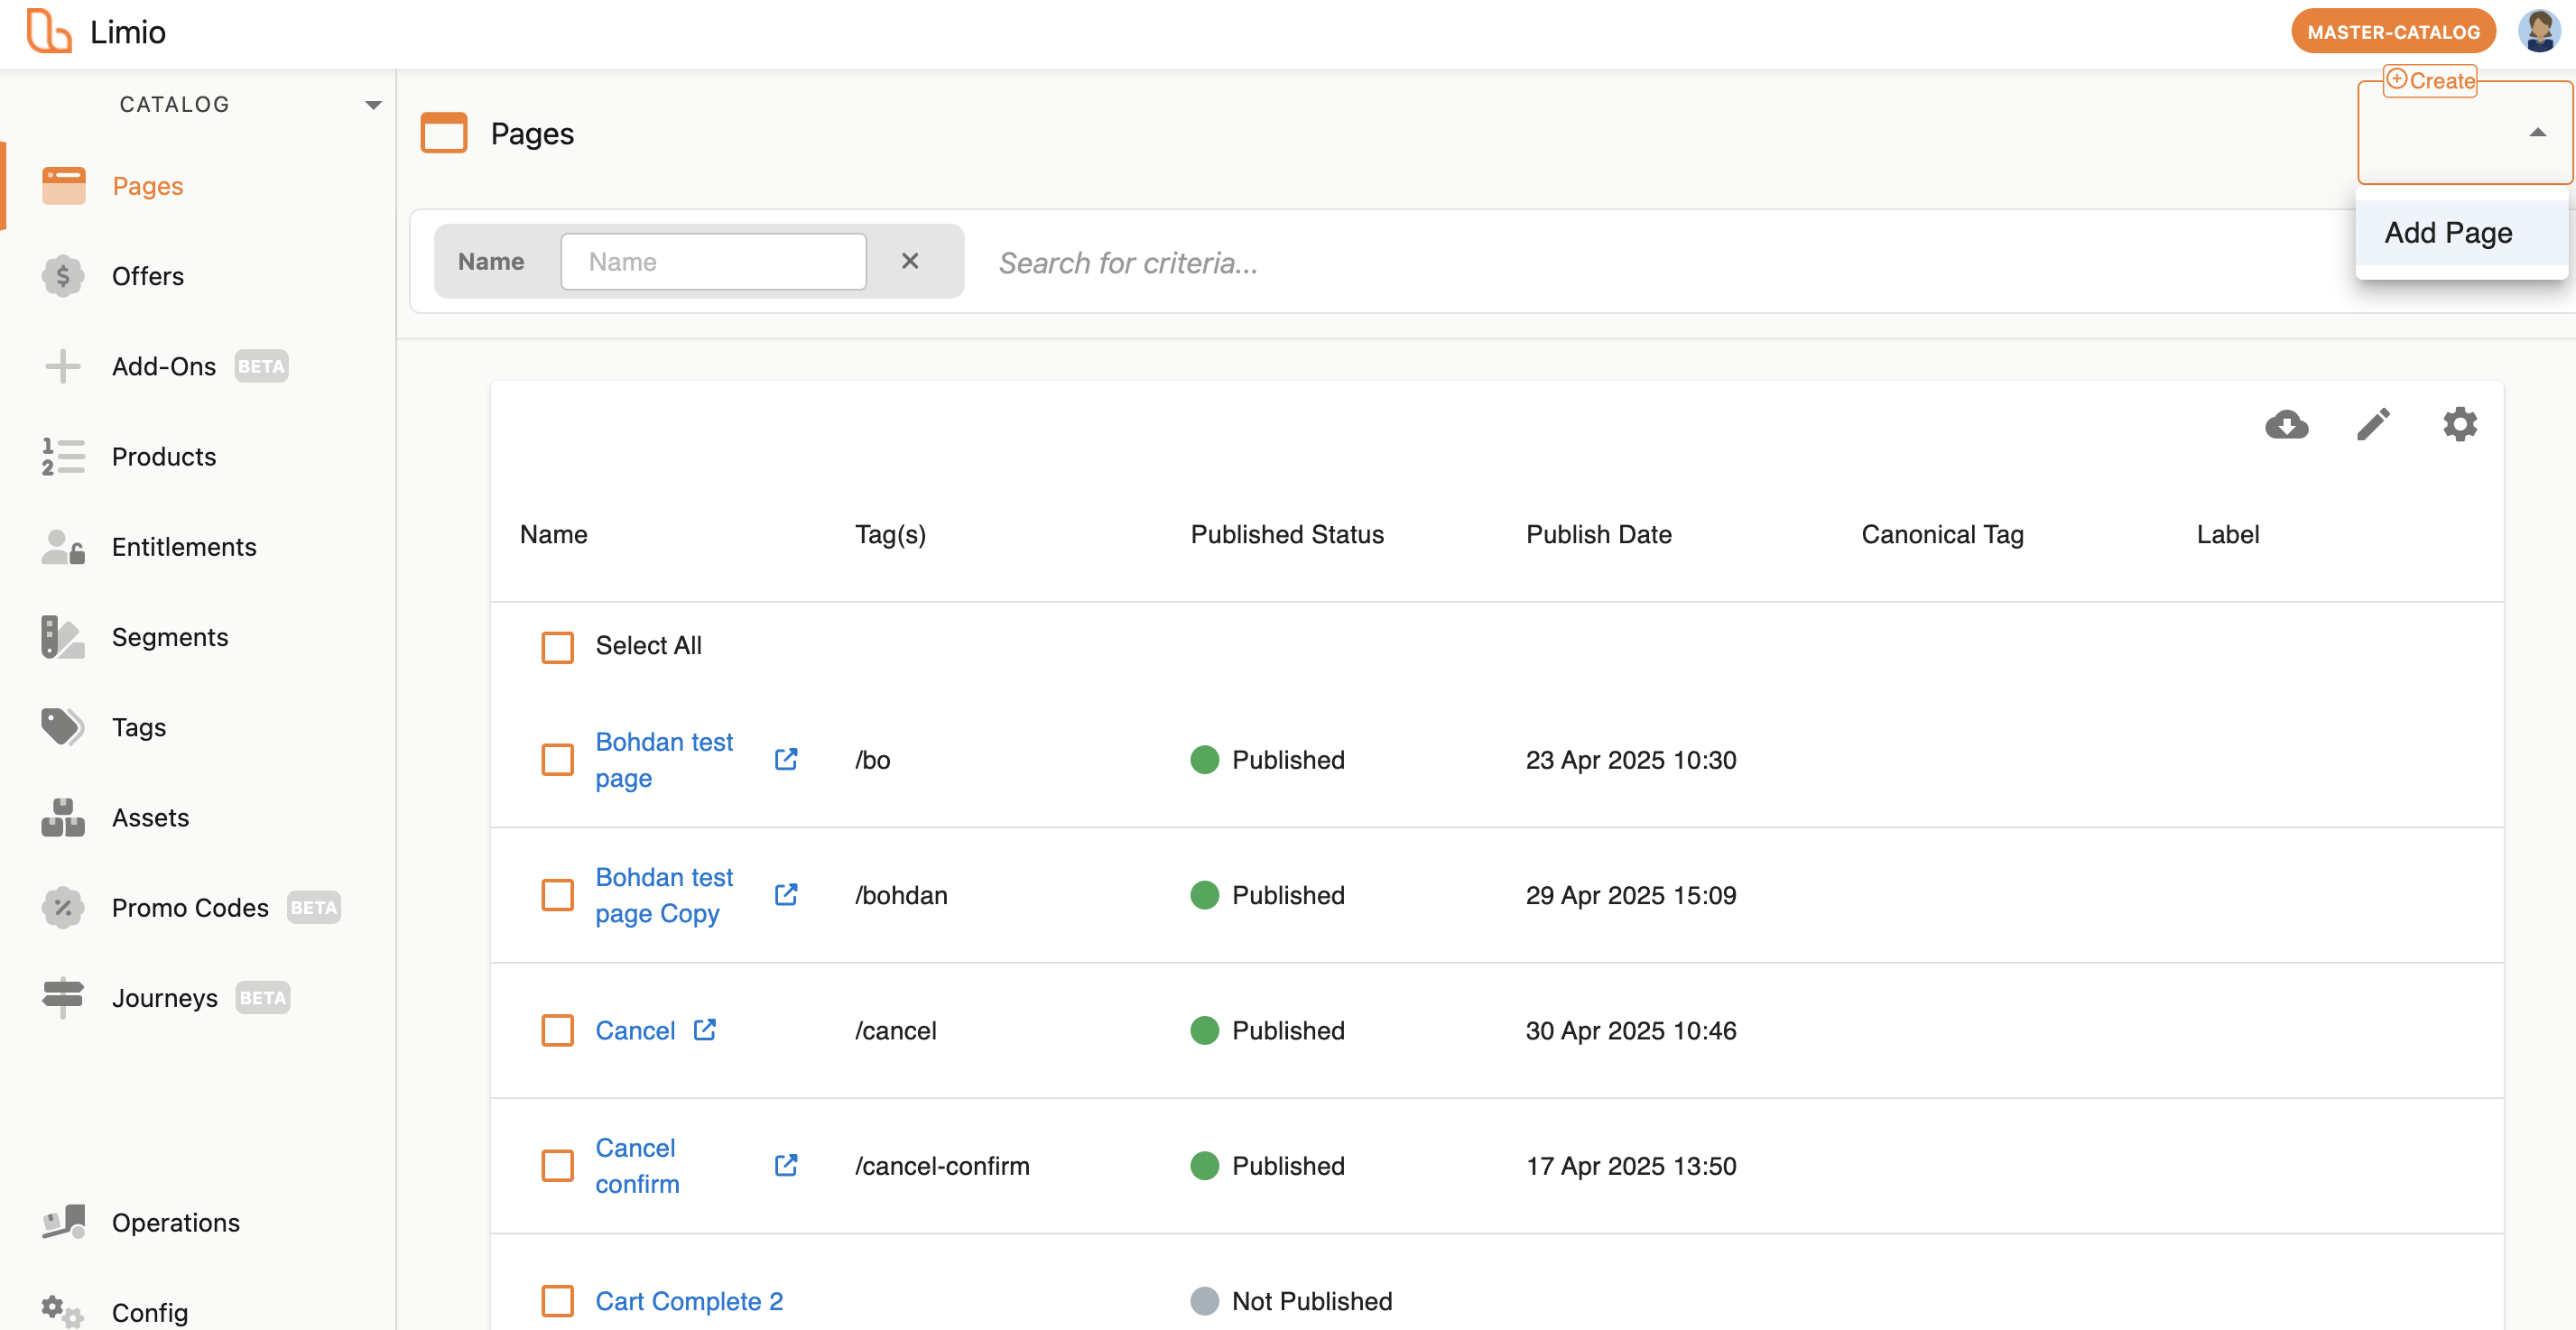Click the Create button label
This screenshot has width=2576, height=1330.
point(2430,80)
